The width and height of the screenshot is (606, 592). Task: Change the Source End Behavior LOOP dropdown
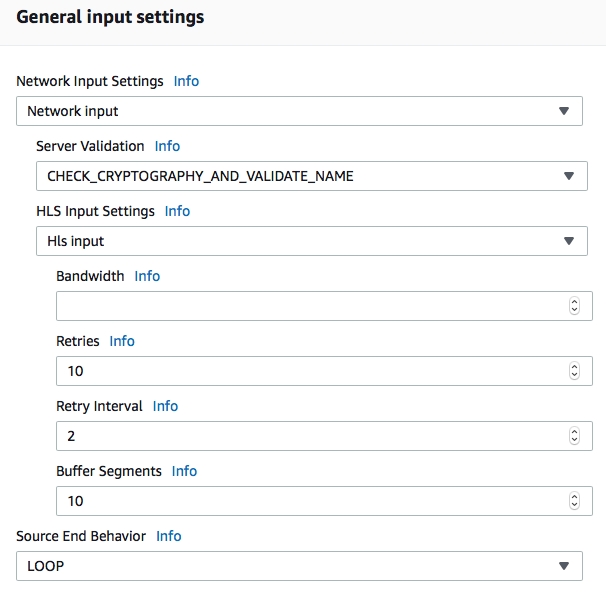pos(299,566)
